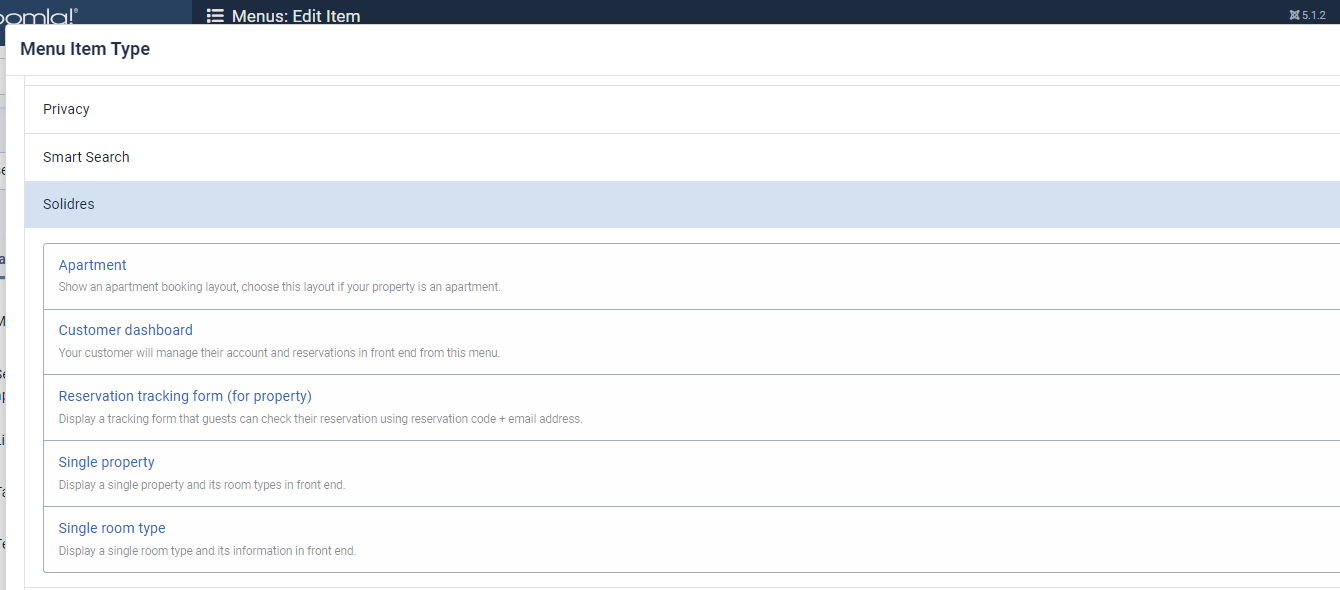Click the list icon beside Menus: Edit Item
This screenshot has height=590, width=1340.
214,15
